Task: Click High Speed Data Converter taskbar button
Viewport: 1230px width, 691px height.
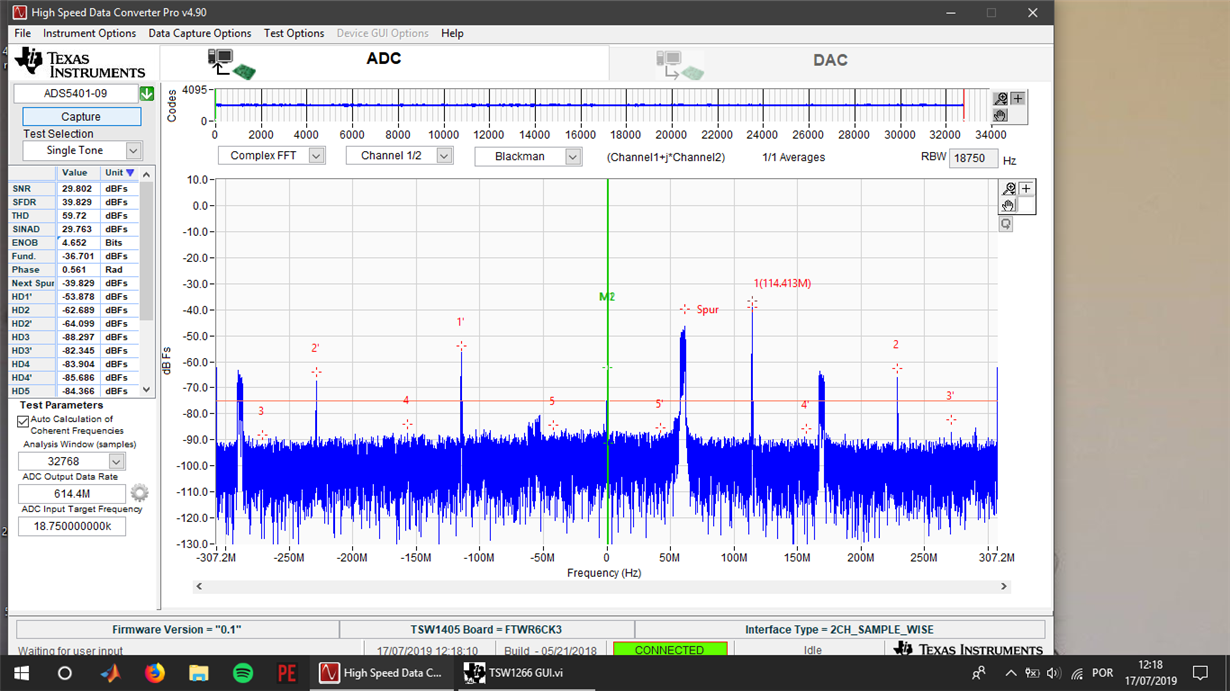Action: tap(381, 673)
